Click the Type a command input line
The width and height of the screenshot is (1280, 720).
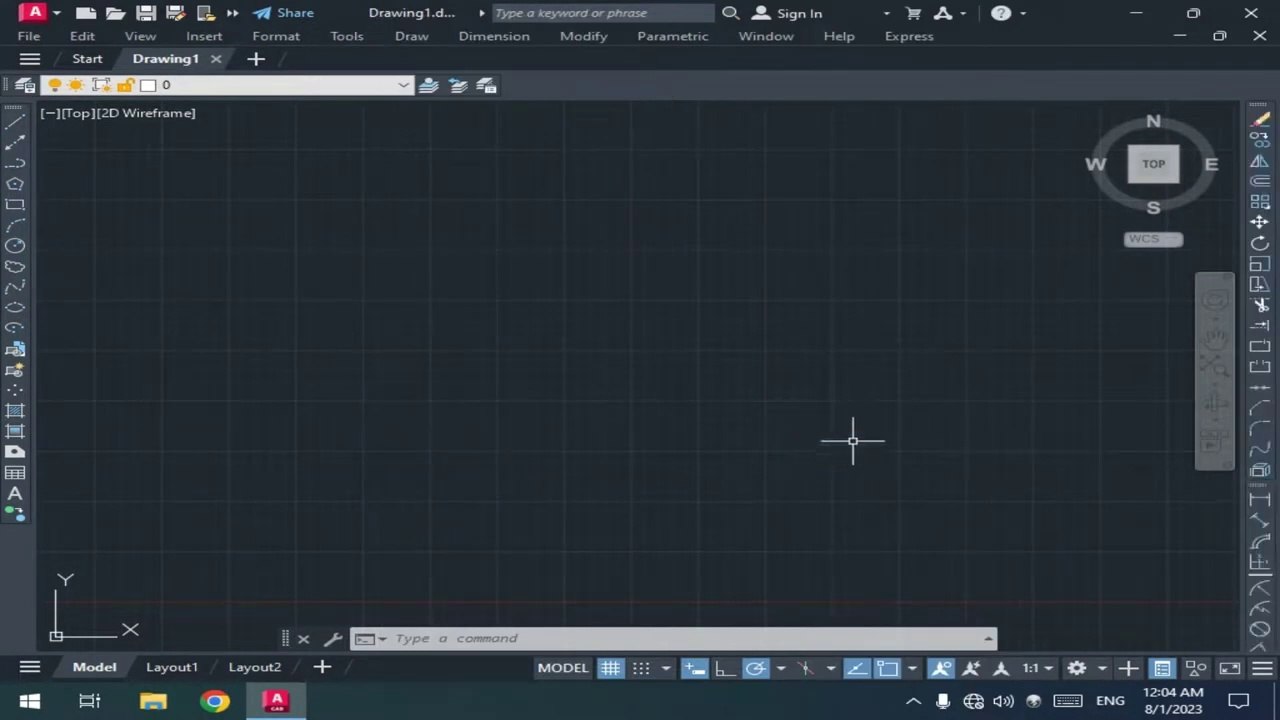686,638
